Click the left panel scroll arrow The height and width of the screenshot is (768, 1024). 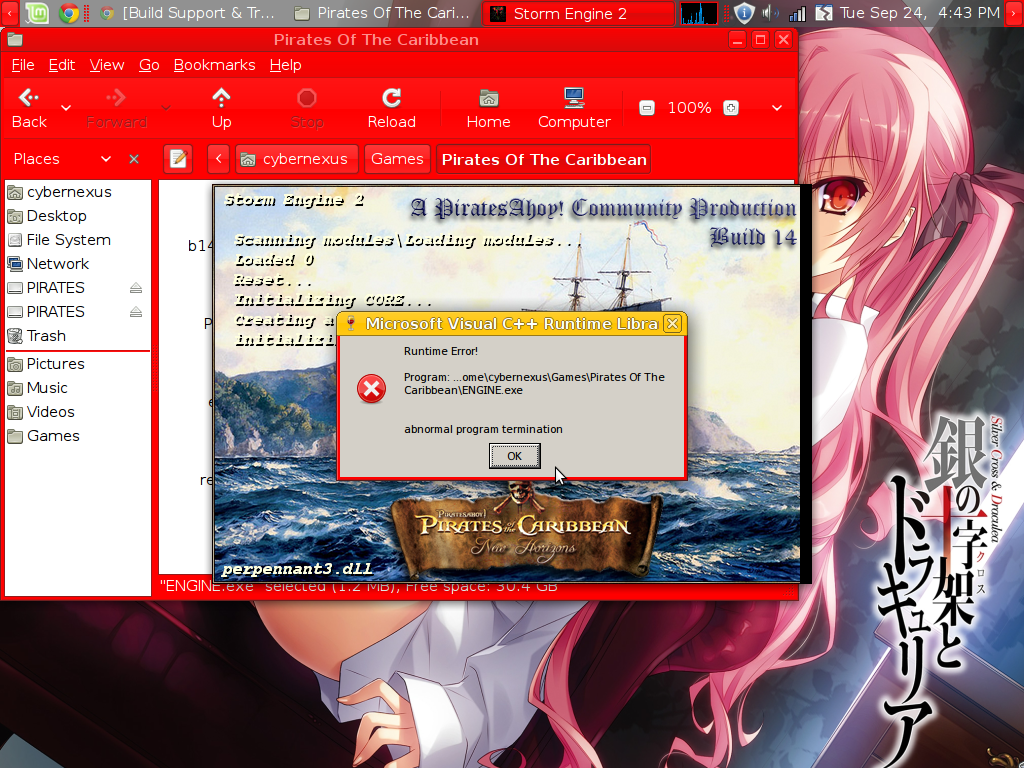tap(9, 13)
